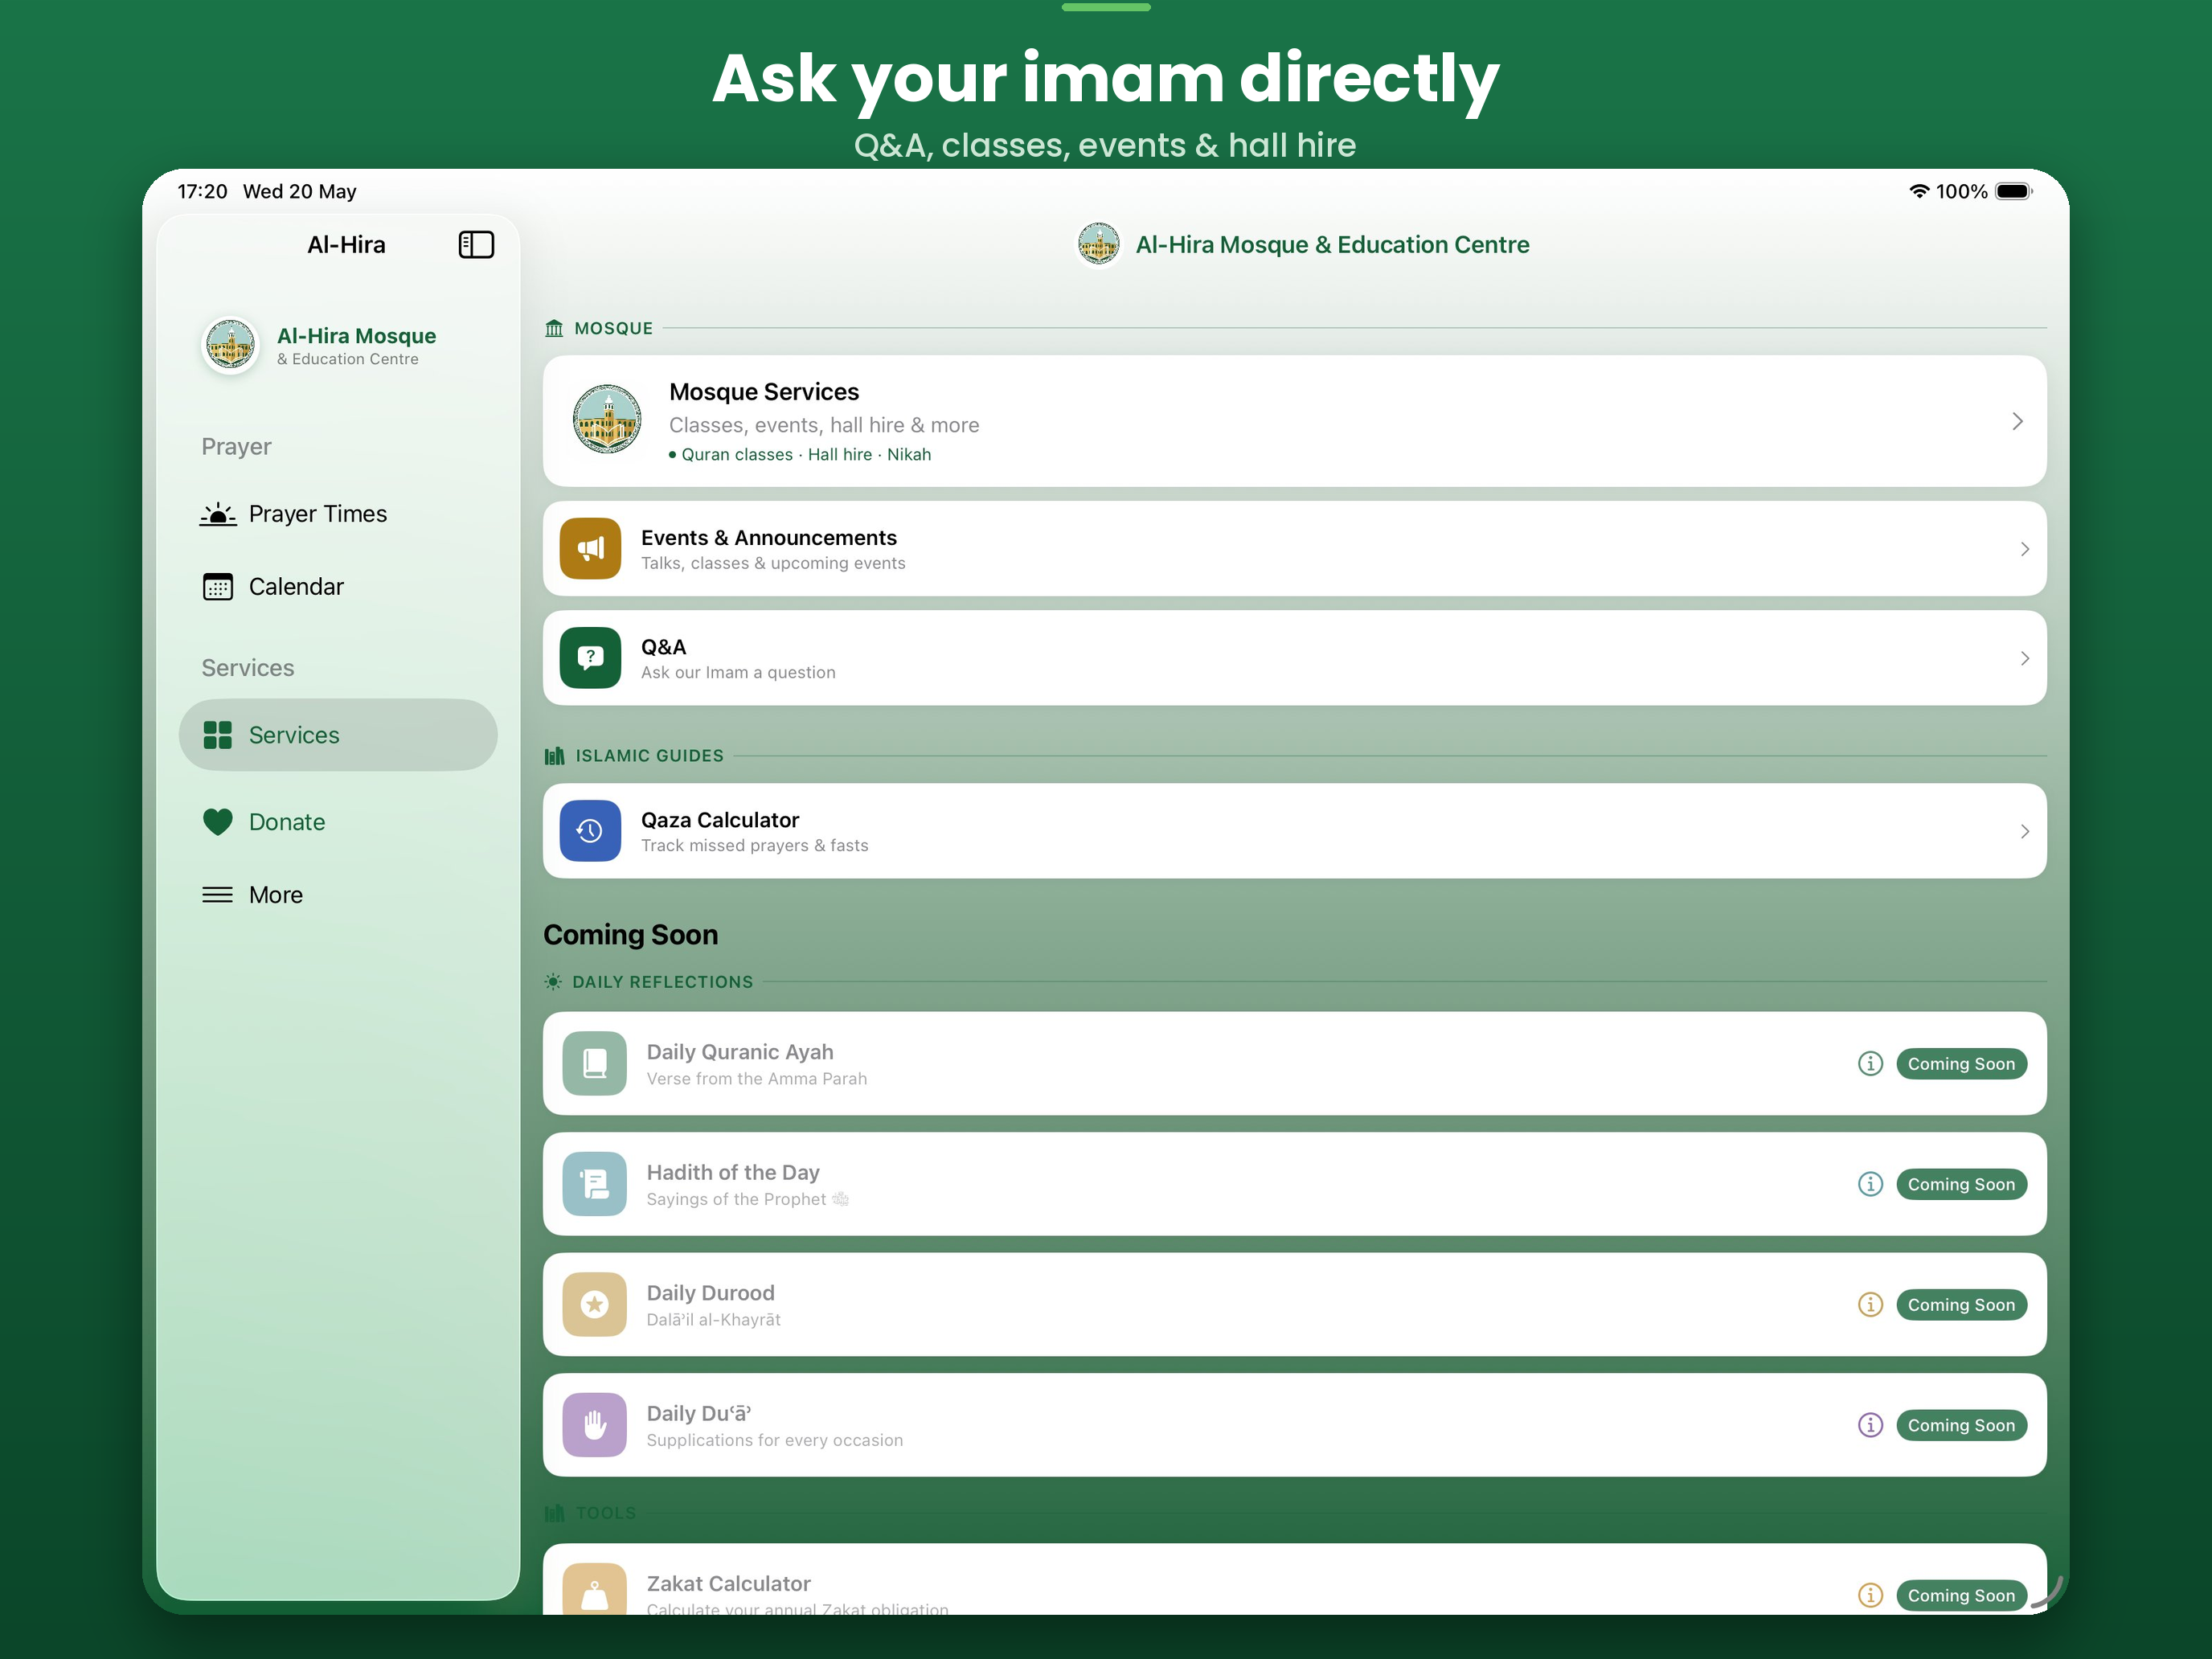
Task: Open the Mosque Services card
Action: pyautogui.click(x=1294, y=421)
